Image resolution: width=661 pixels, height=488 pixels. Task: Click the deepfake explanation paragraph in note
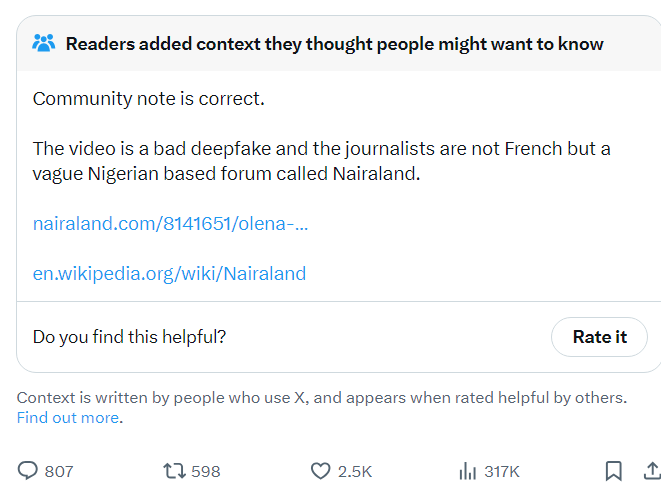click(x=322, y=161)
